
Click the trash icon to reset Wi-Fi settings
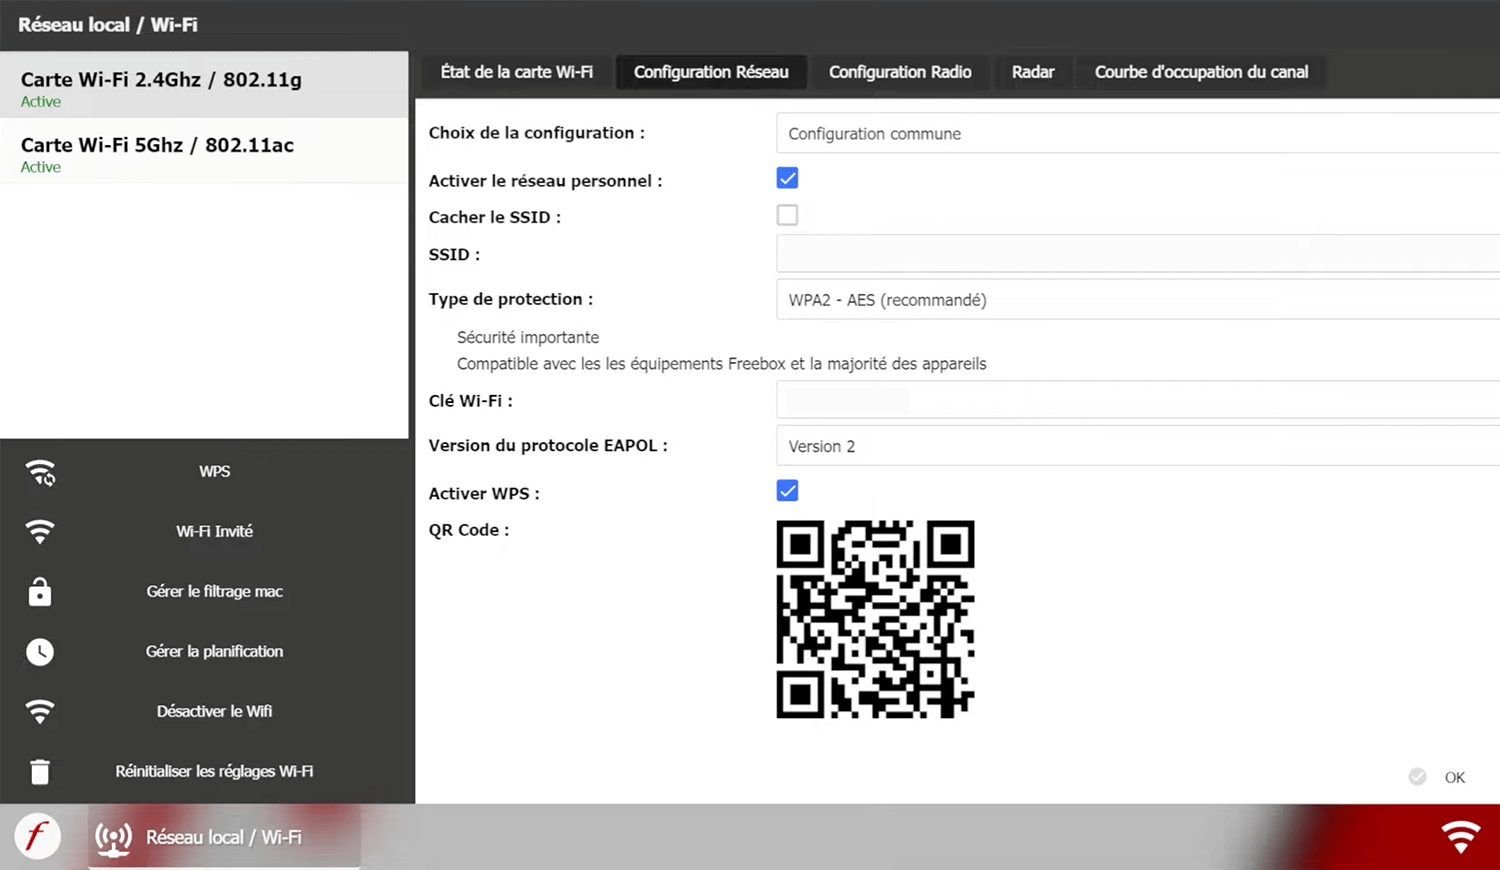pos(40,772)
